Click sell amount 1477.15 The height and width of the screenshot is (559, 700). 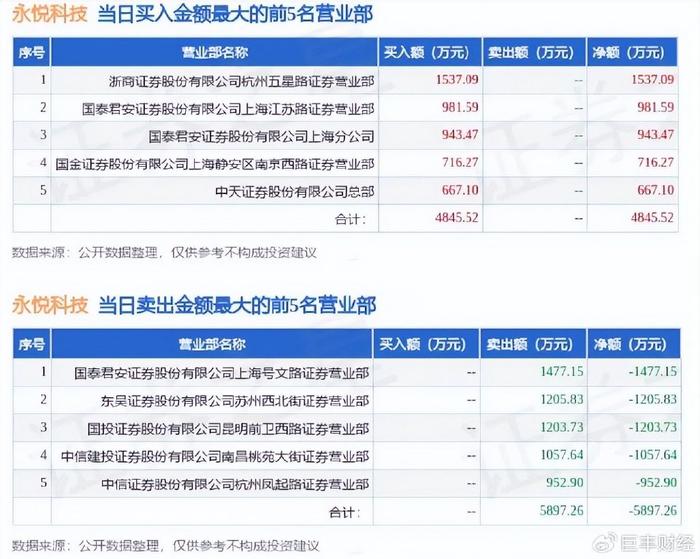[x=562, y=371]
